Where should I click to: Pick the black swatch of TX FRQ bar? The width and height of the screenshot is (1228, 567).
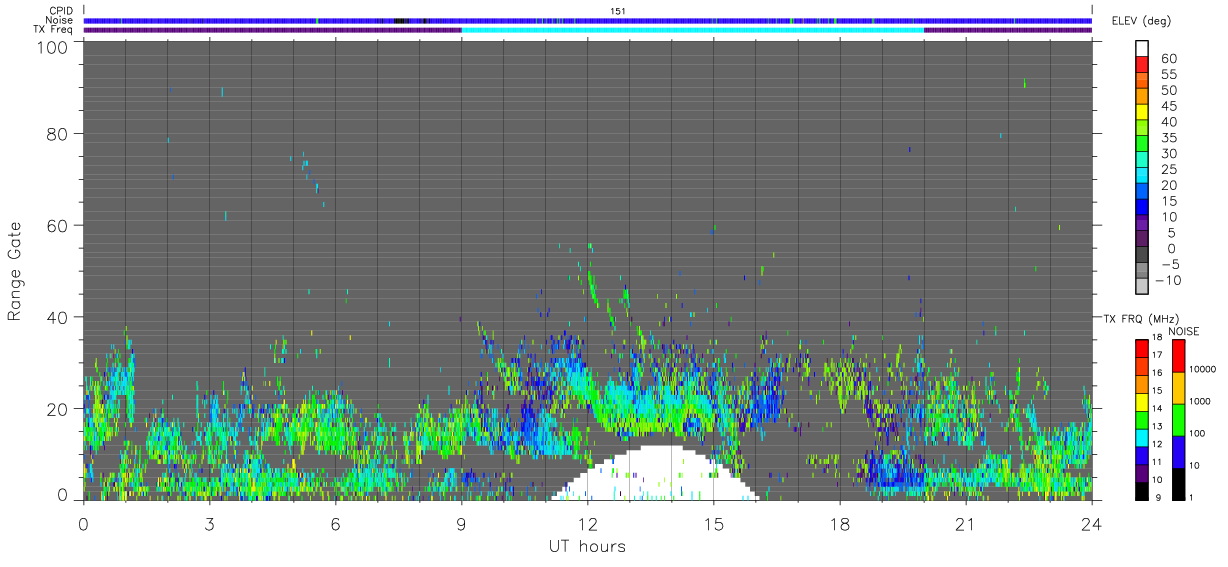(1141, 490)
